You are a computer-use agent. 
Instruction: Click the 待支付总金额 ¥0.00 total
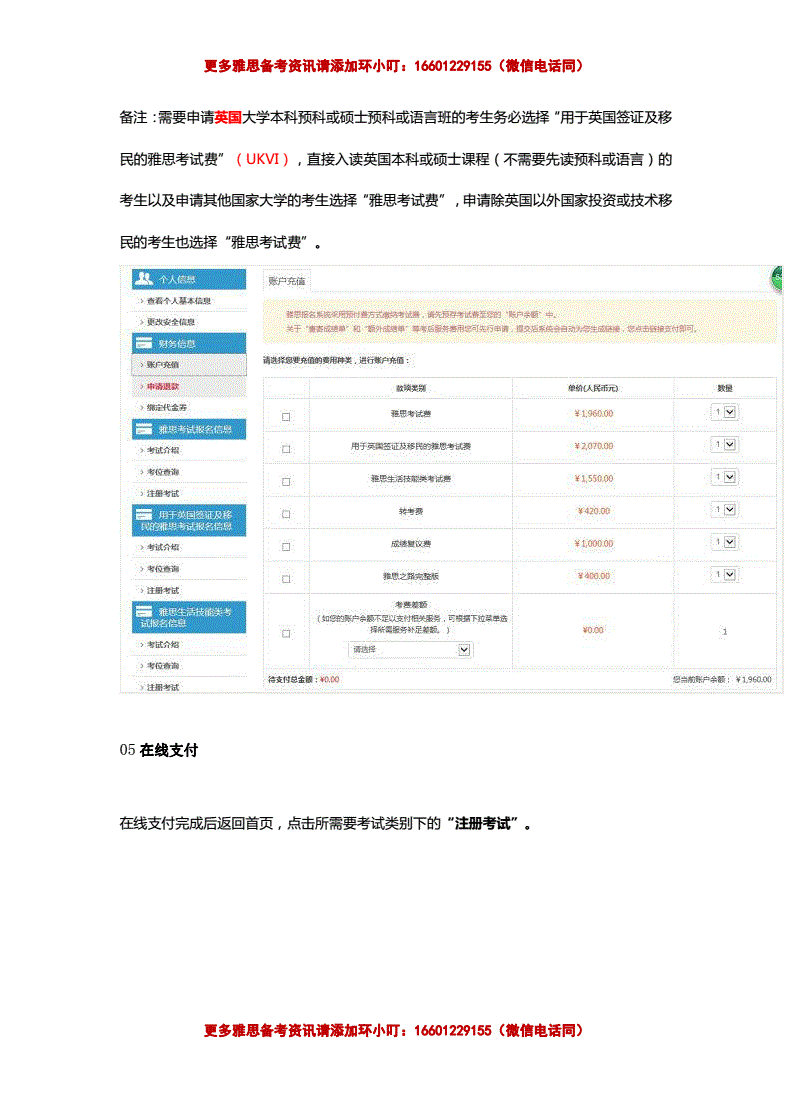pos(304,680)
